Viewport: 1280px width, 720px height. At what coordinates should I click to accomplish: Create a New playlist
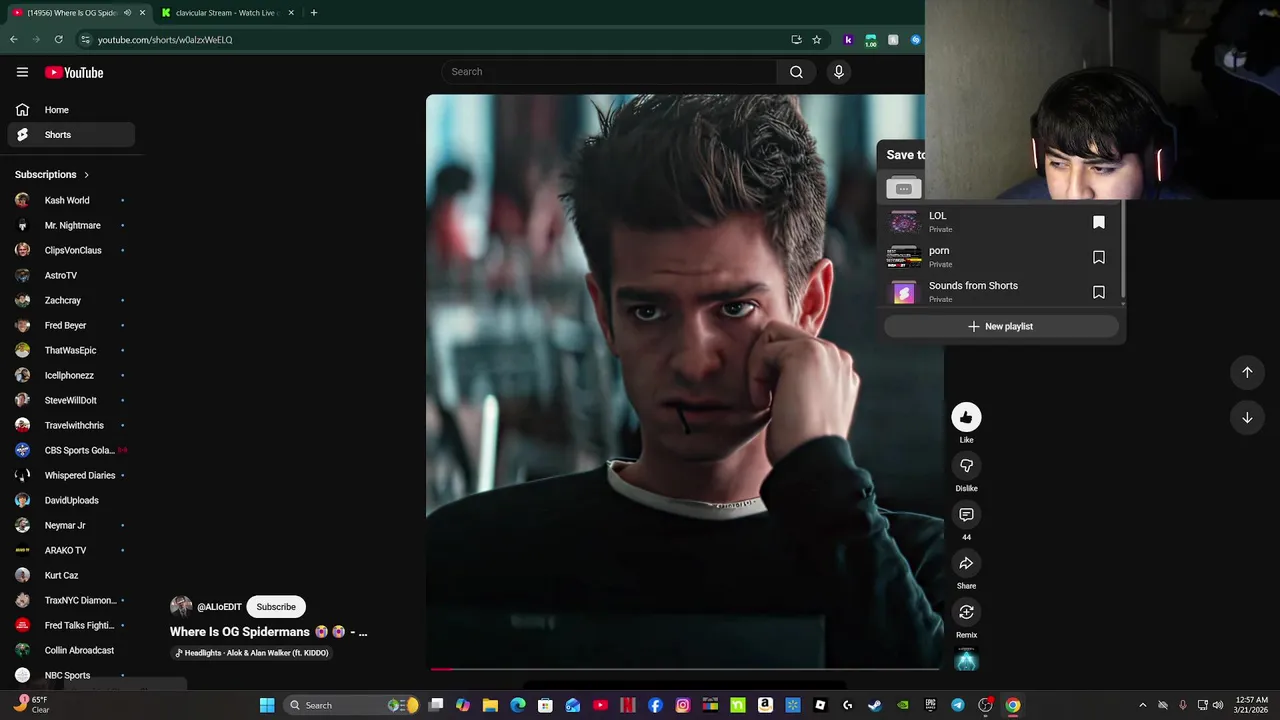point(1000,326)
